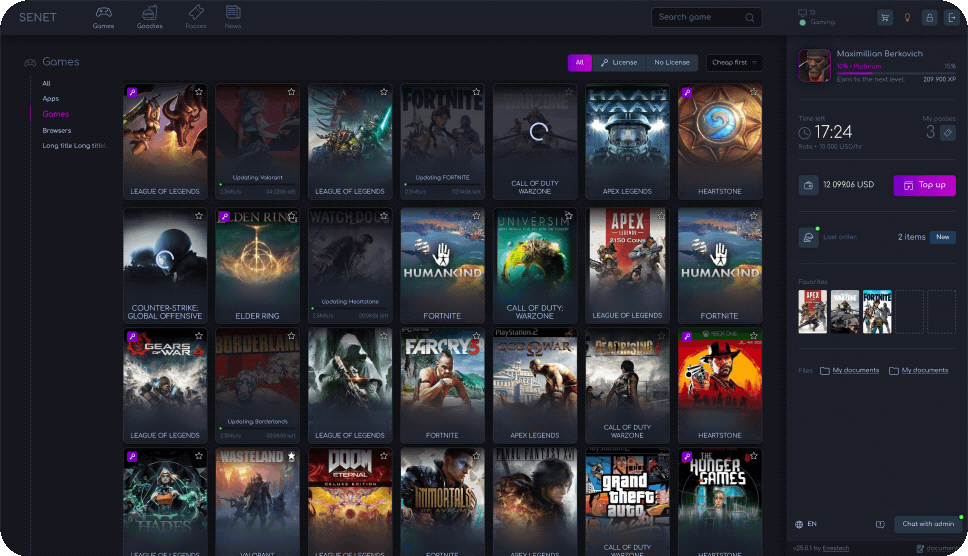Image resolution: width=968 pixels, height=556 pixels.
Task: Click the My passes ticket icon
Action: 948,132
